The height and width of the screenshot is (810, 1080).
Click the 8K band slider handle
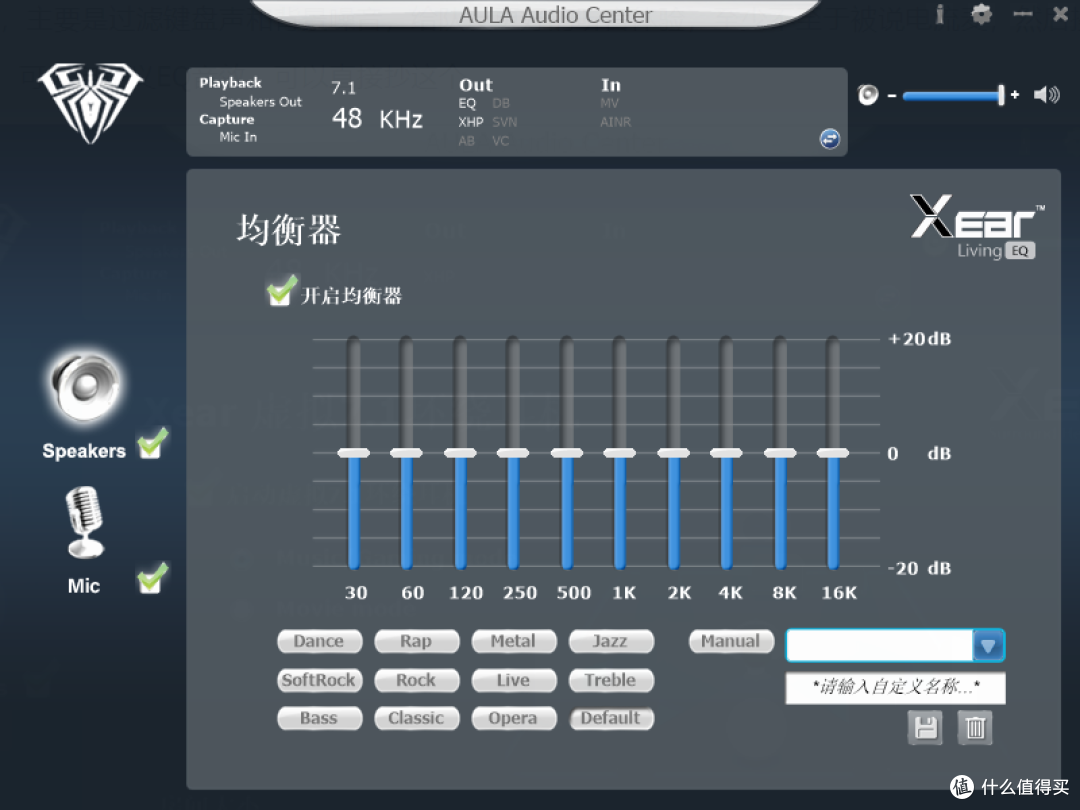(x=780, y=453)
